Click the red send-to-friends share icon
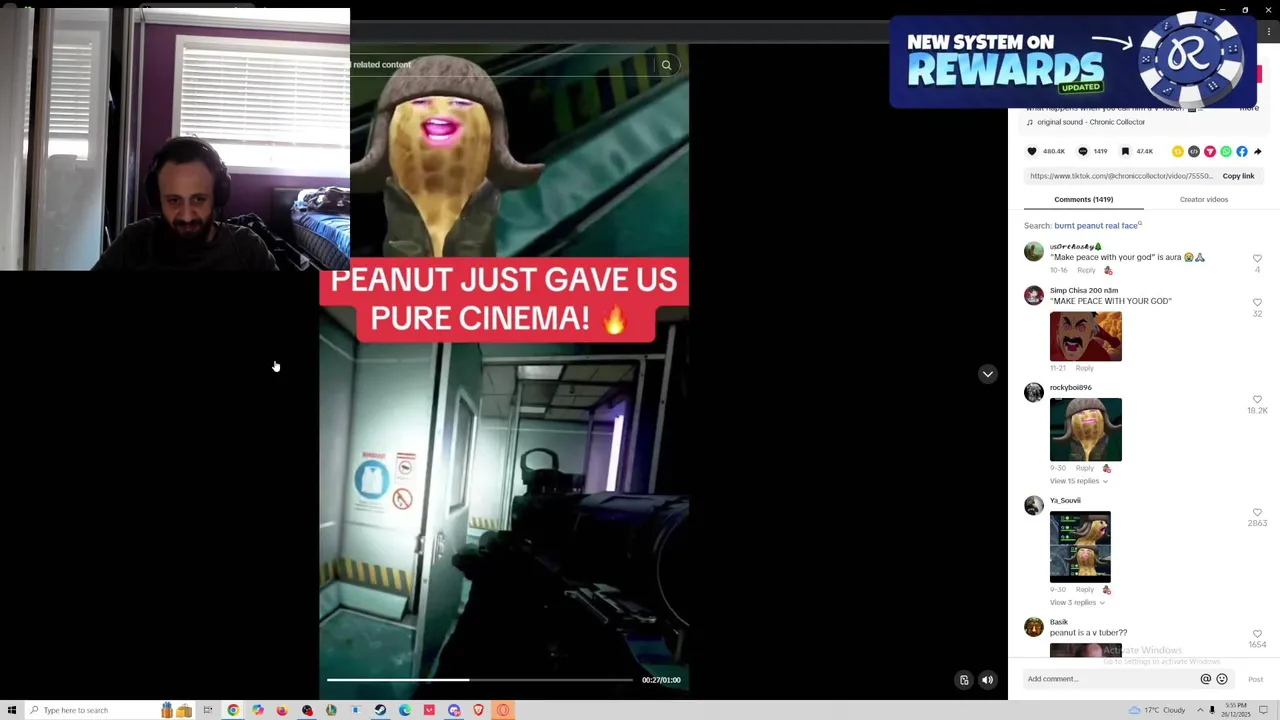1280x720 pixels. click(x=1210, y=151)
